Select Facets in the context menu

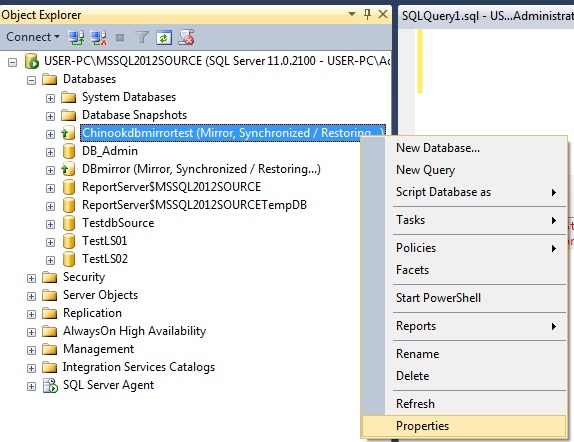click(463, 270)
